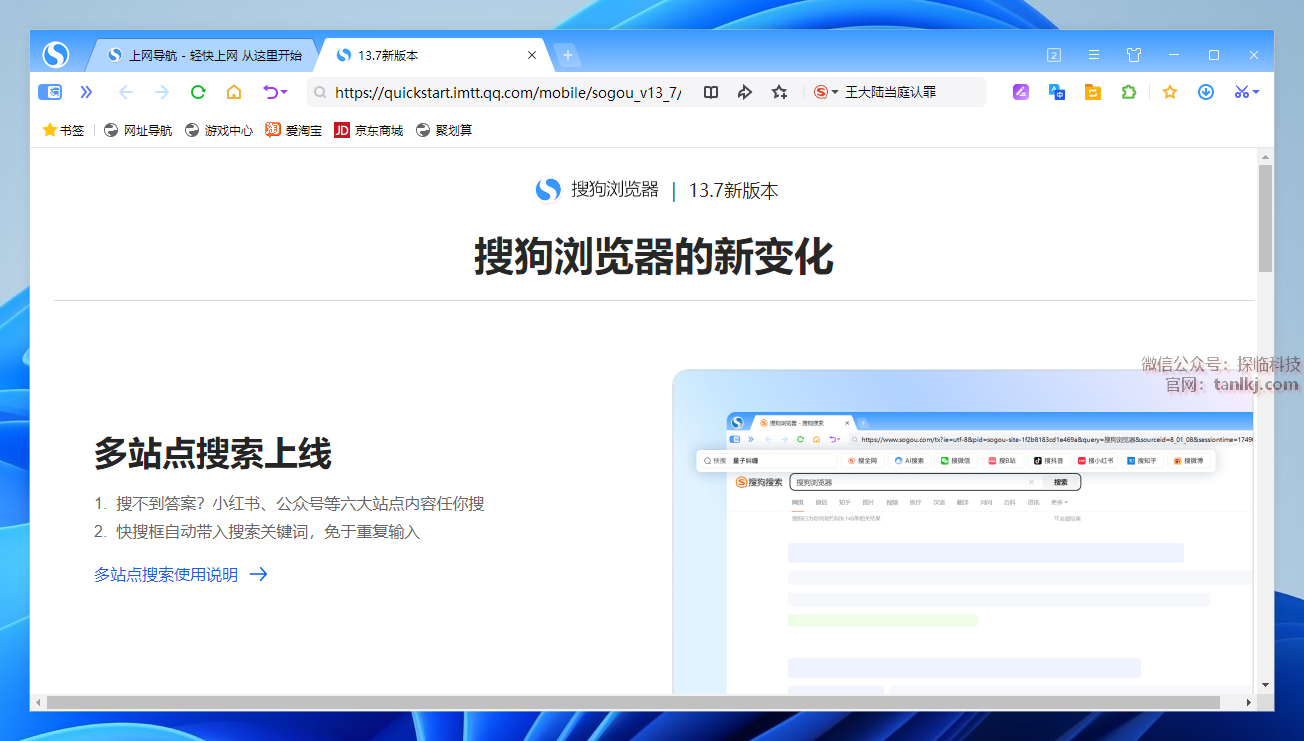This screenshot has width=1304, height=741.
Task: Open the translate page tool
Action: [x=1057, y=92]
